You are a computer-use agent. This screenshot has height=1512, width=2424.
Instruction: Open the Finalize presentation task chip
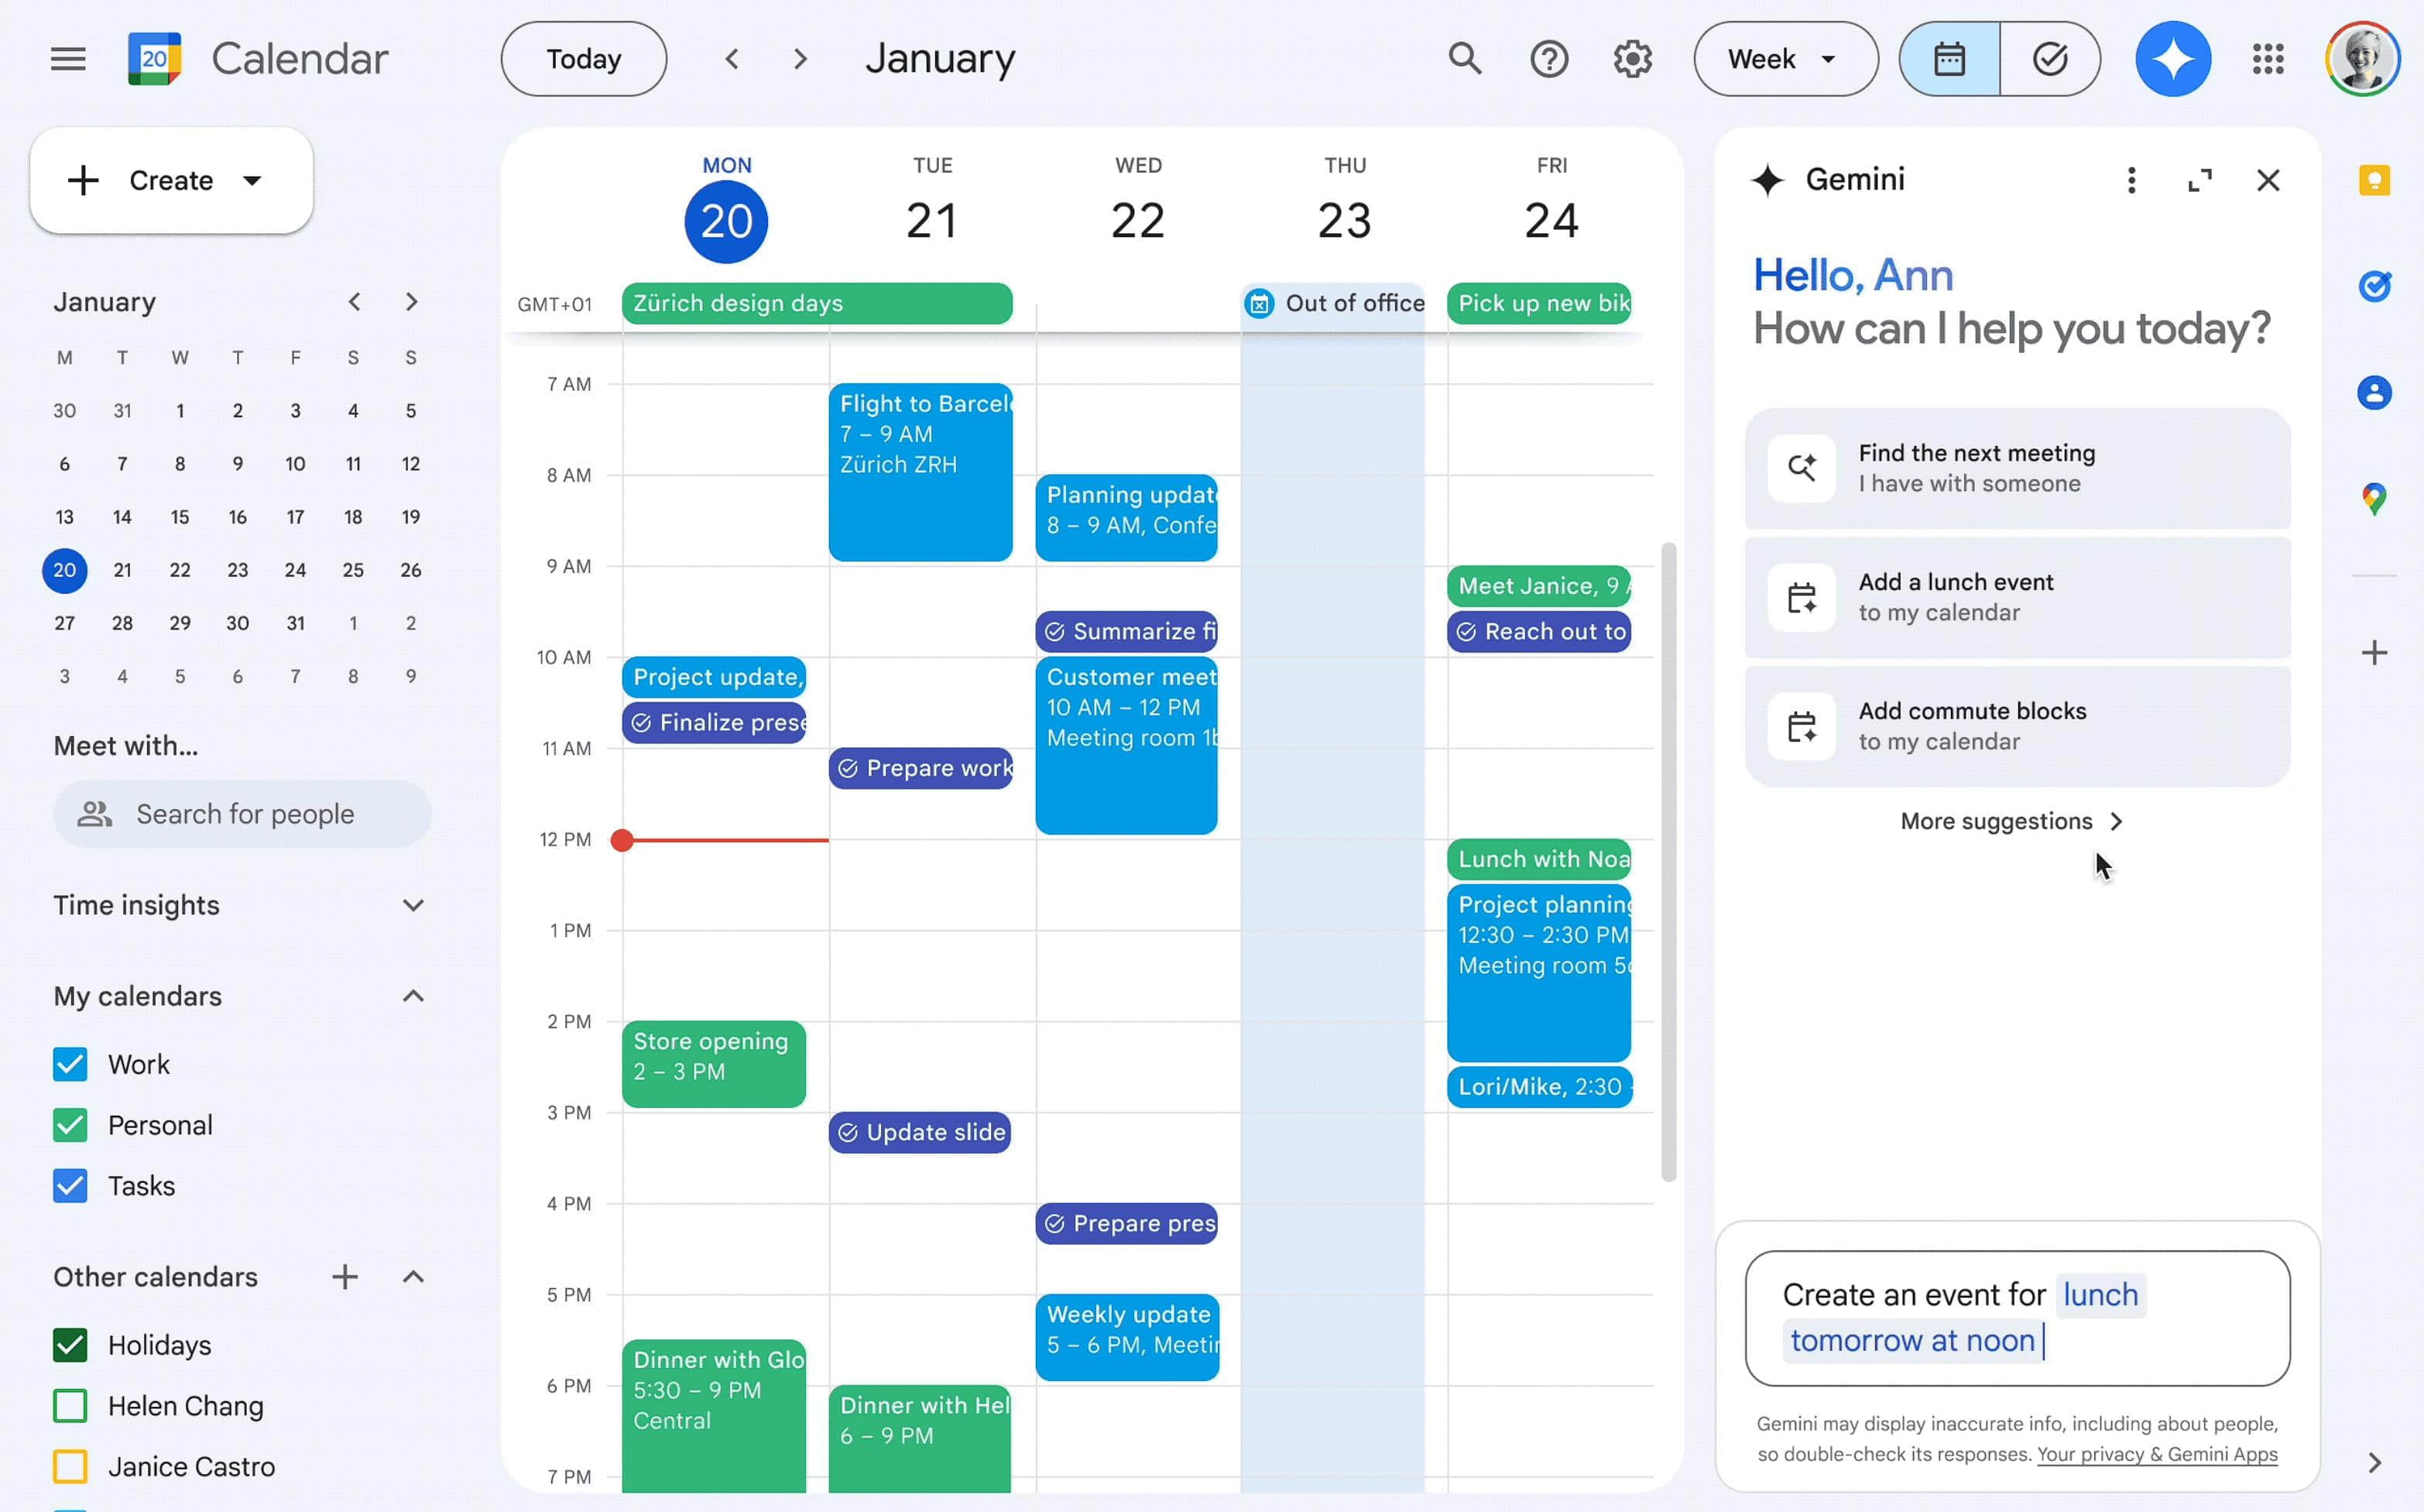click(x=713, y=722)
